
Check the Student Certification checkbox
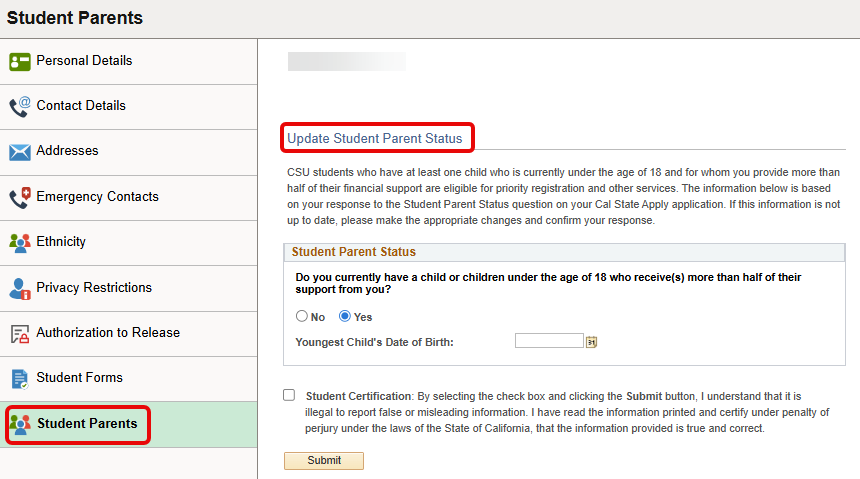tap(289, 395)
